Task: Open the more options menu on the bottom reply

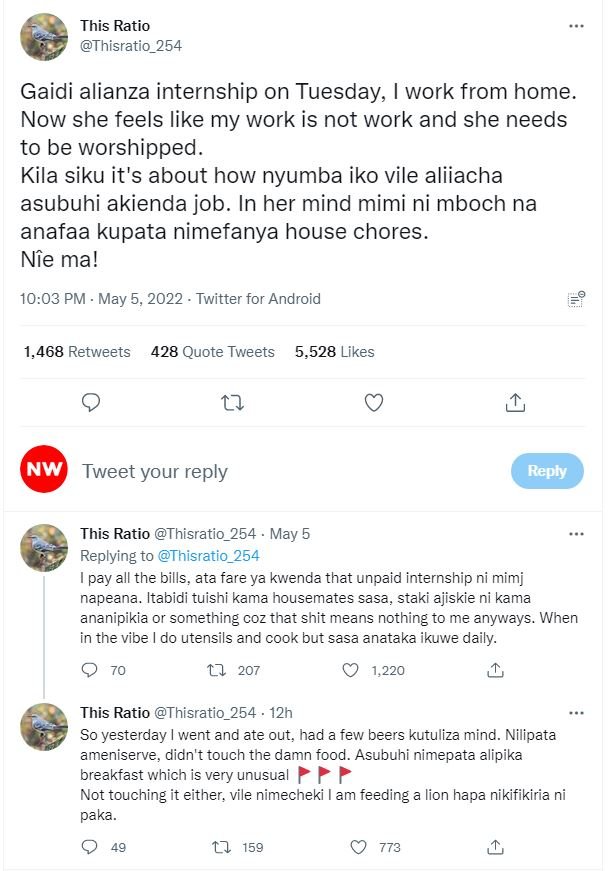Action: [x=578, y=711]
